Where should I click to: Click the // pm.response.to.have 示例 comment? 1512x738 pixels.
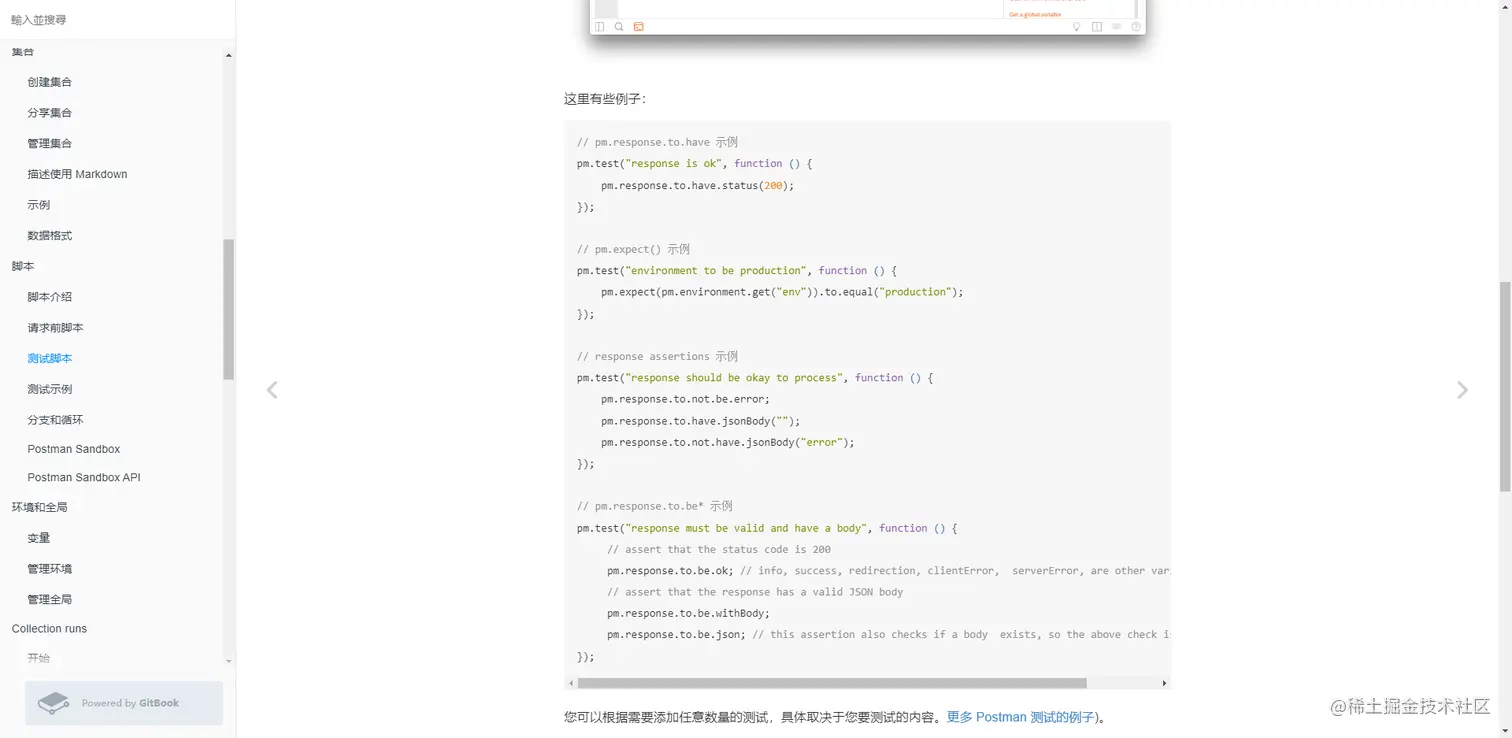click(657, 142)
